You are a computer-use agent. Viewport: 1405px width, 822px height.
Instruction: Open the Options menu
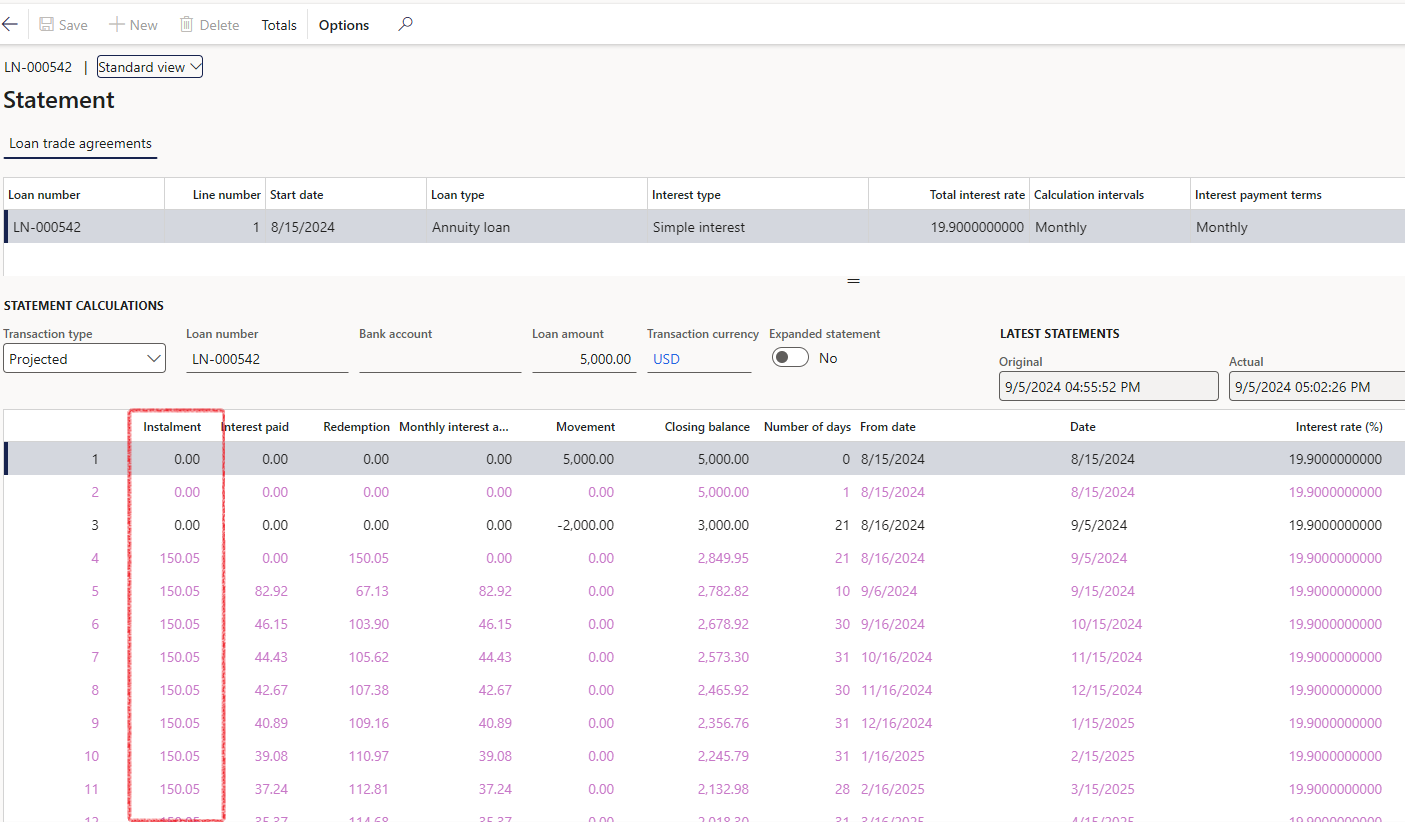click(x=344, y=25)
